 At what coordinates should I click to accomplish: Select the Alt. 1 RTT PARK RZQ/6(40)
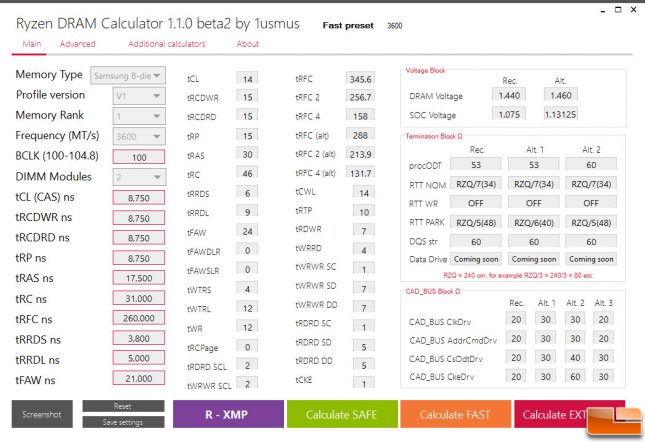pyautogui.click(x=534, y=222)
